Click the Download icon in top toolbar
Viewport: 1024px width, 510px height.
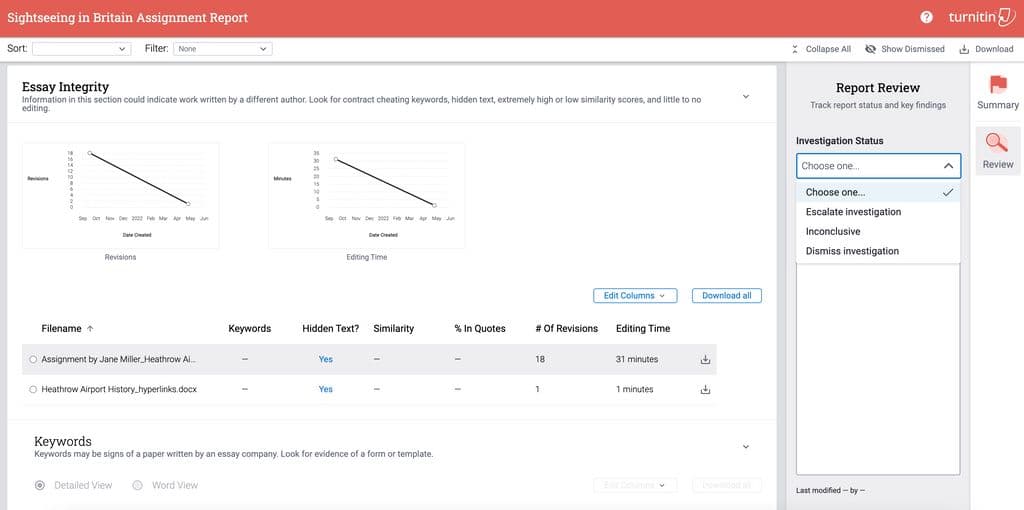(x=964, y=49)
